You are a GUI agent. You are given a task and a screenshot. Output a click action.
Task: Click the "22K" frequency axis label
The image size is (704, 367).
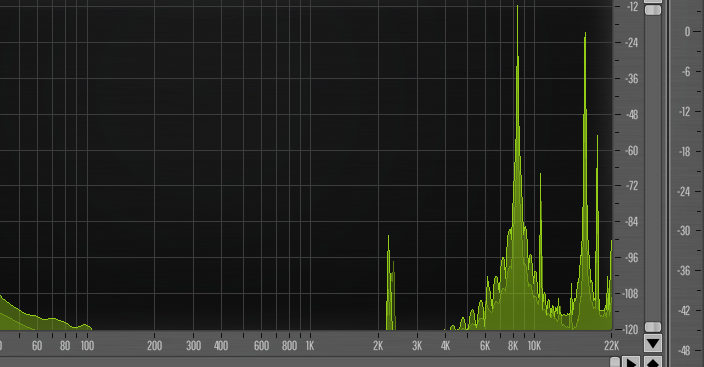click(611, 346)
